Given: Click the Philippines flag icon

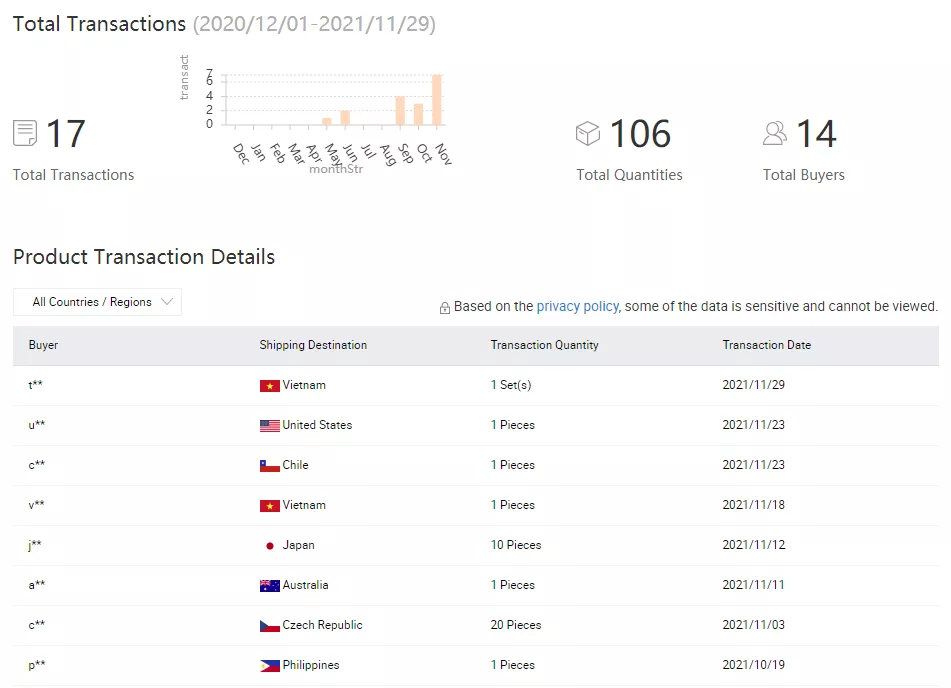Looking at the screenshot, I should coord(269,665).
